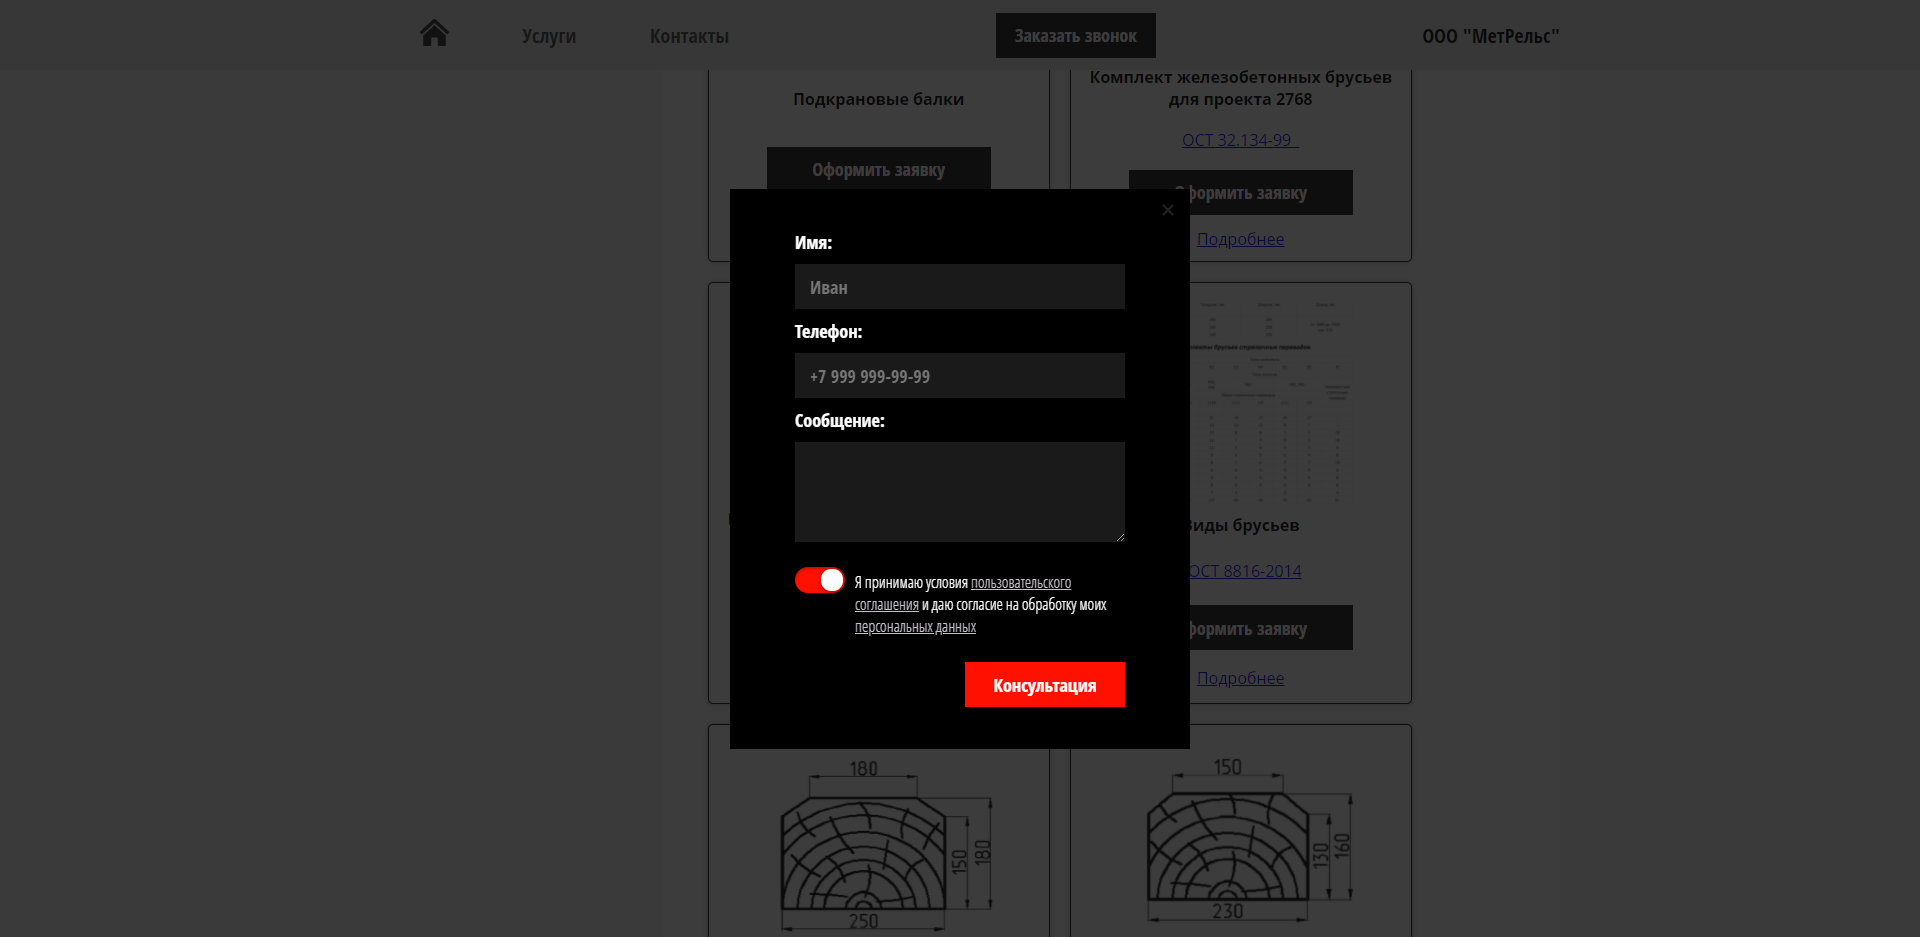Viewport: 1920px width, 937px height.
Task: Focus the Имя input field
Action: pos(959,287)
